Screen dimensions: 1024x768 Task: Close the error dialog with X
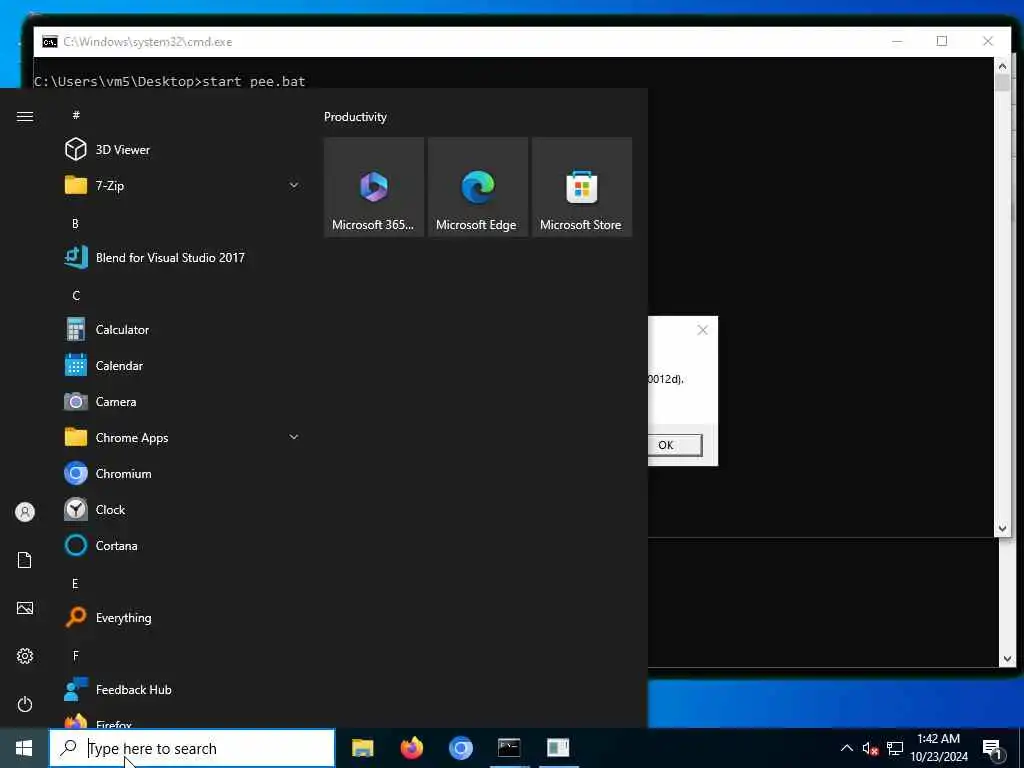coord(702,330)
